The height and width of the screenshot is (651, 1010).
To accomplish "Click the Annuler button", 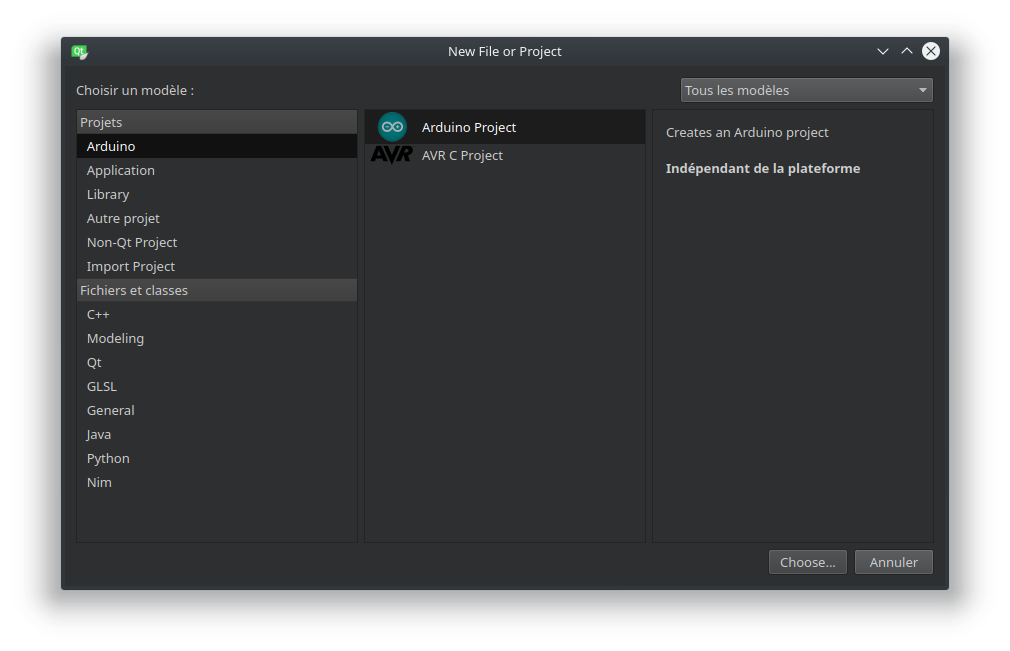I will tap(893, 562).
